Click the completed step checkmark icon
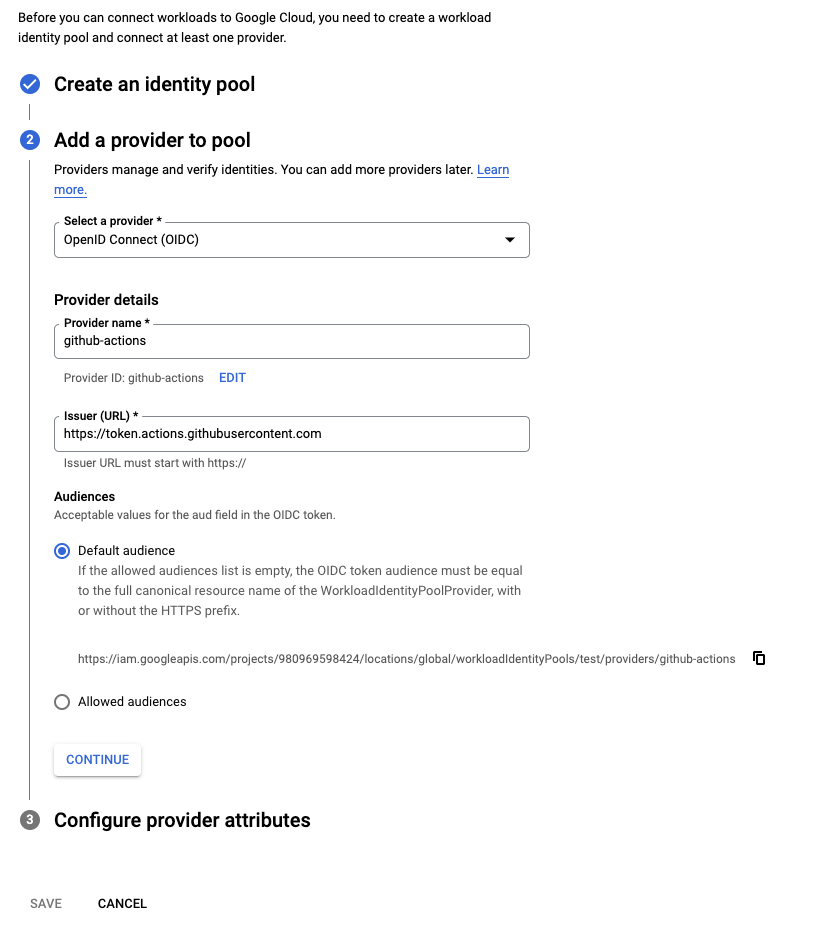Screen dimensions: 819x926 [30, 84]
